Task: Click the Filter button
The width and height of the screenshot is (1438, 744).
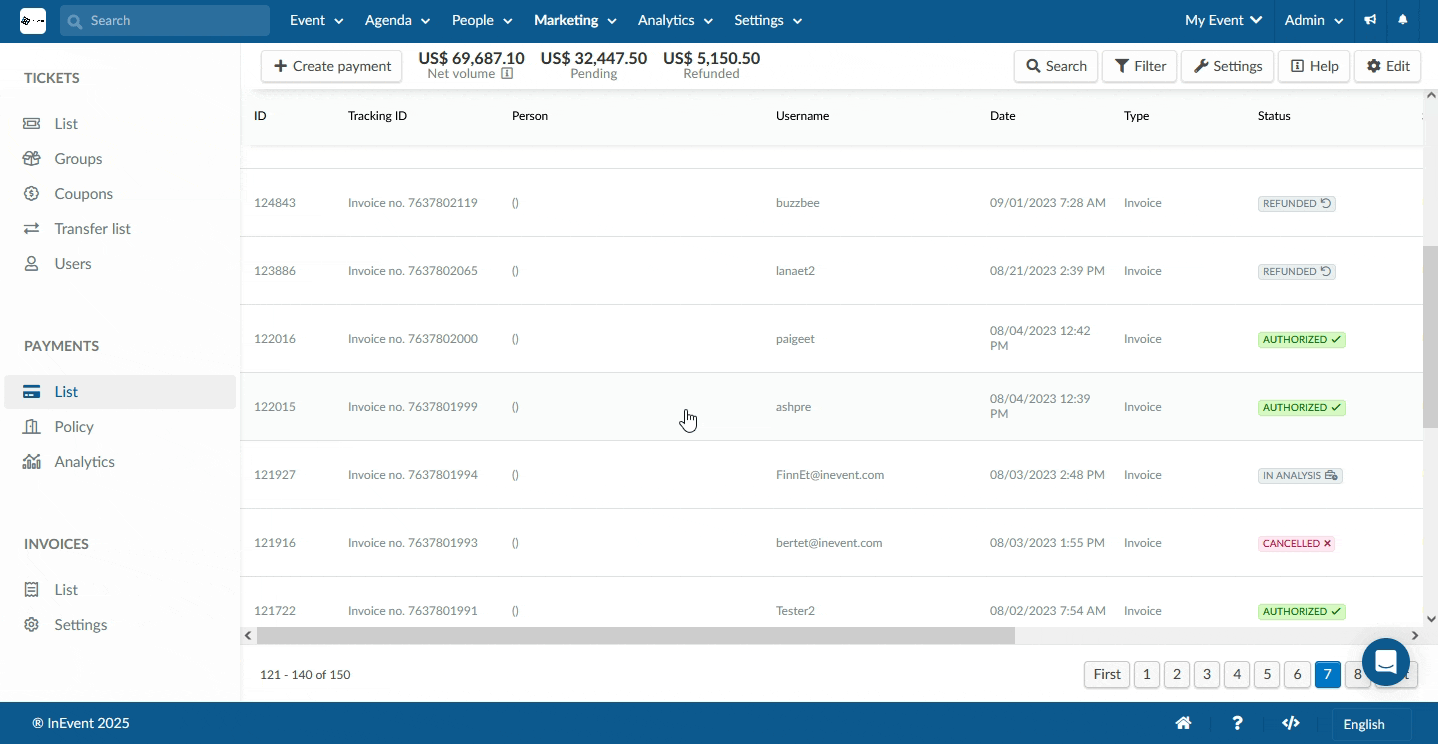Action: point(1139,66)
